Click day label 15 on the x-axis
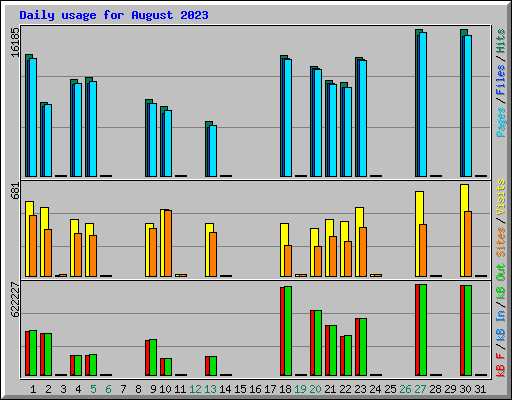This screenshot has height=400, width=512. click(x=240, y=389)
